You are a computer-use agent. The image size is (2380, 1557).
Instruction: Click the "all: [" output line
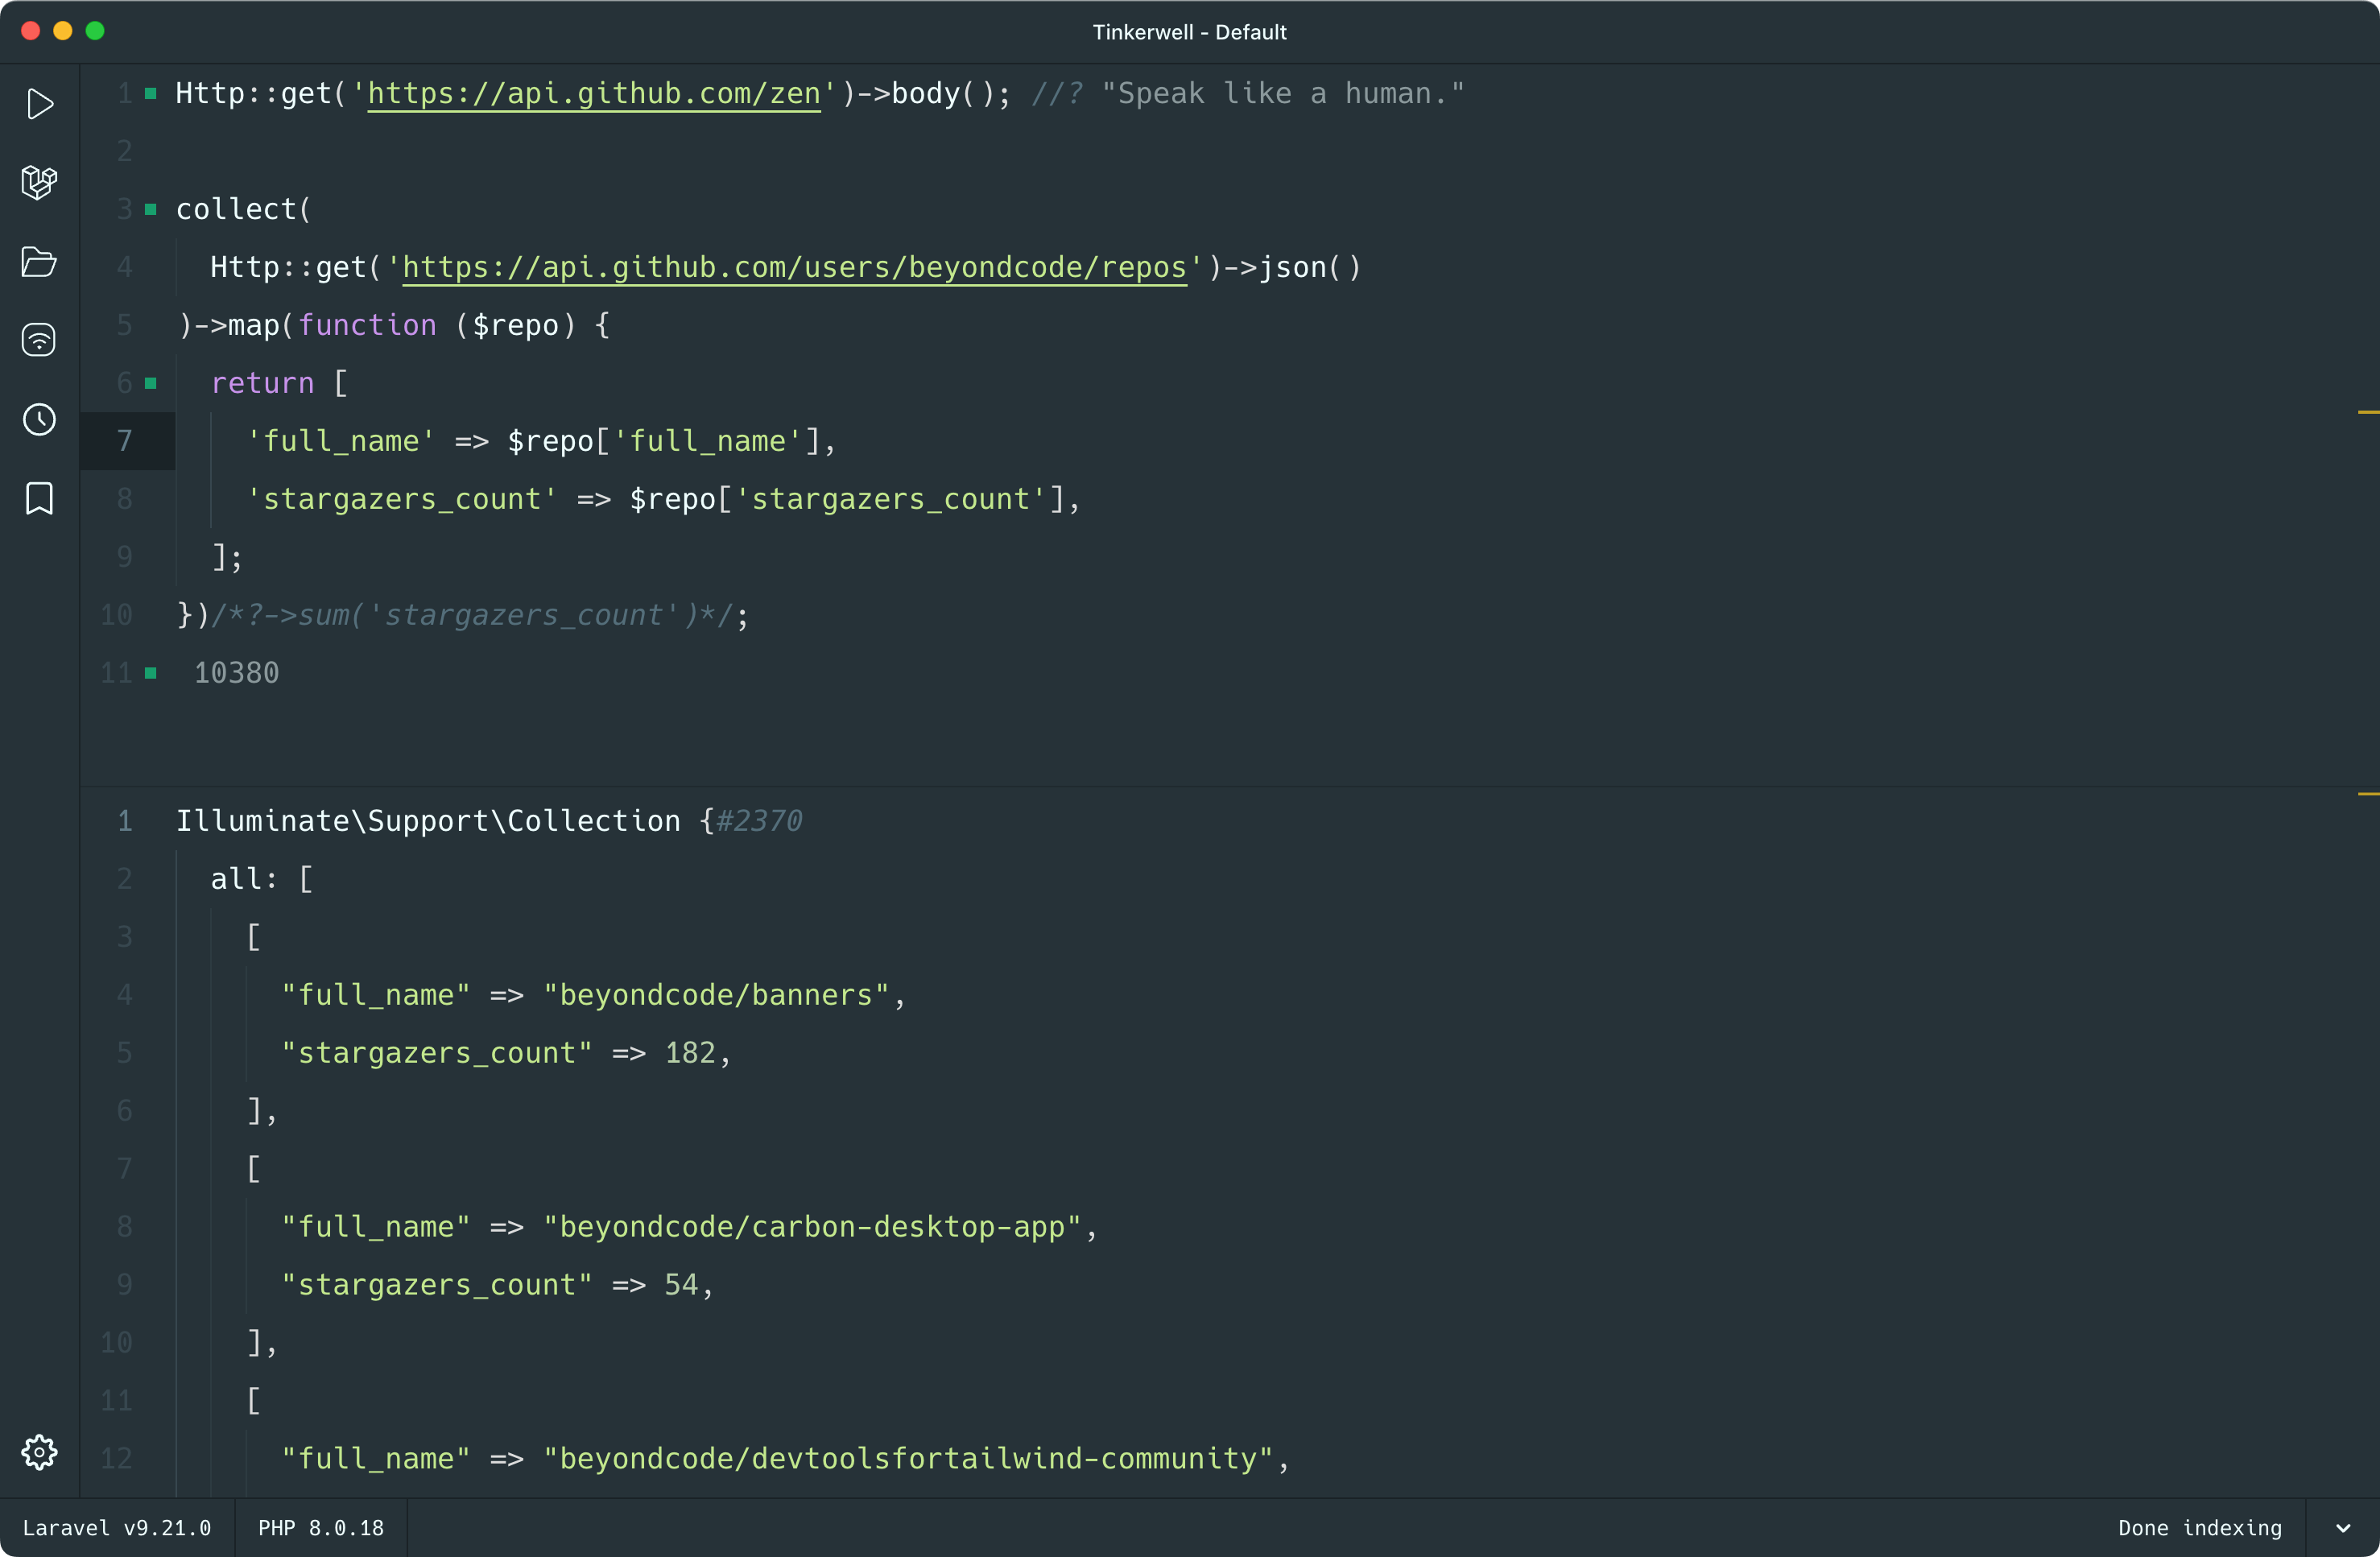pyautogui.click(x=261, y=879)
